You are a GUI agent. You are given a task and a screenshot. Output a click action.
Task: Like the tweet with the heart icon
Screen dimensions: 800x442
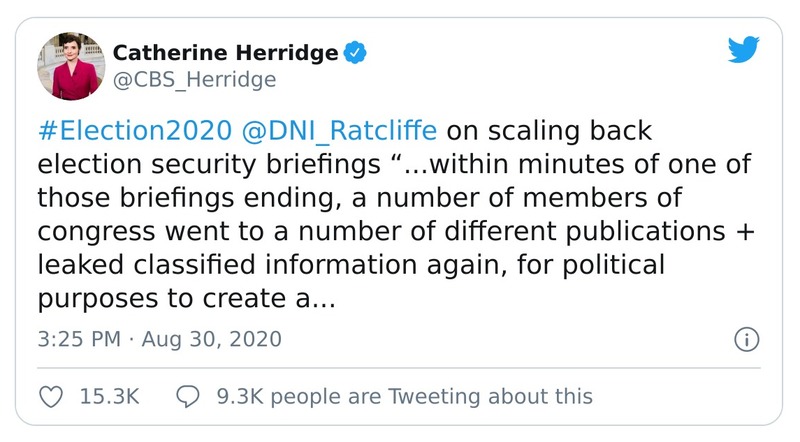[x=51, y=396]
